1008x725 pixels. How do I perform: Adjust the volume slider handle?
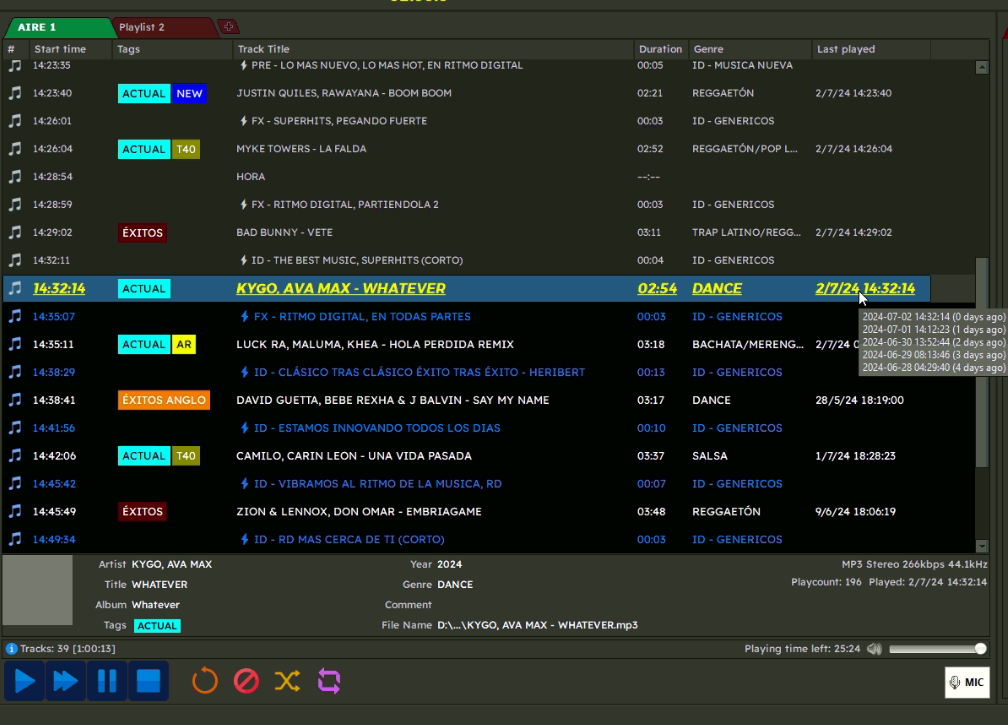click(980, 649)
